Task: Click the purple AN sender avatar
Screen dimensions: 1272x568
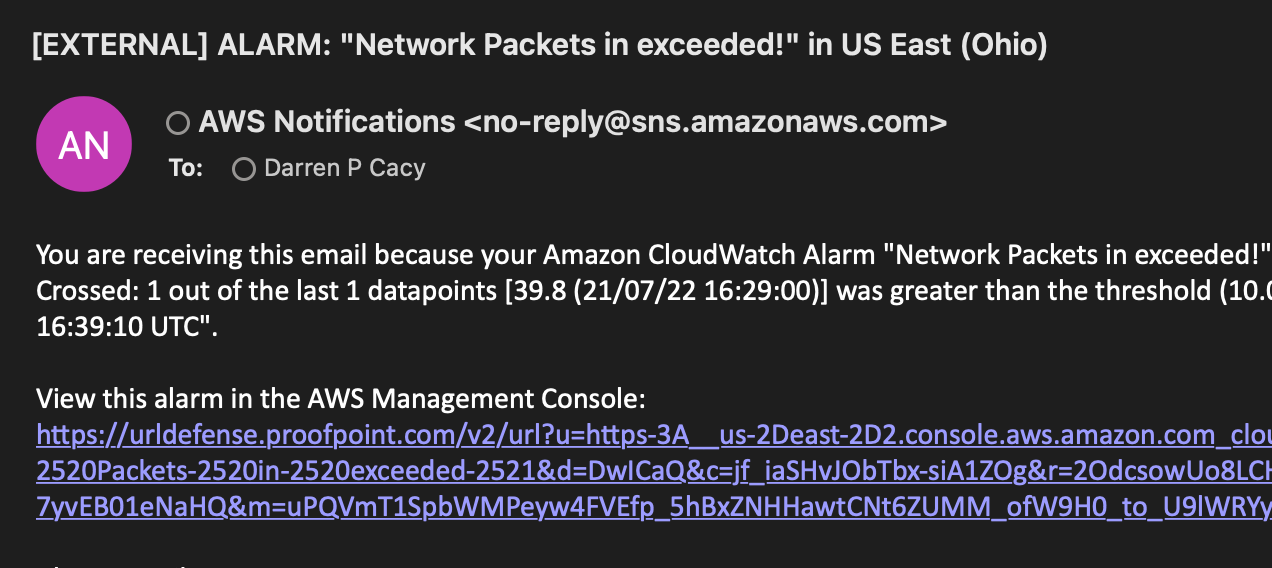Action: 84,144
